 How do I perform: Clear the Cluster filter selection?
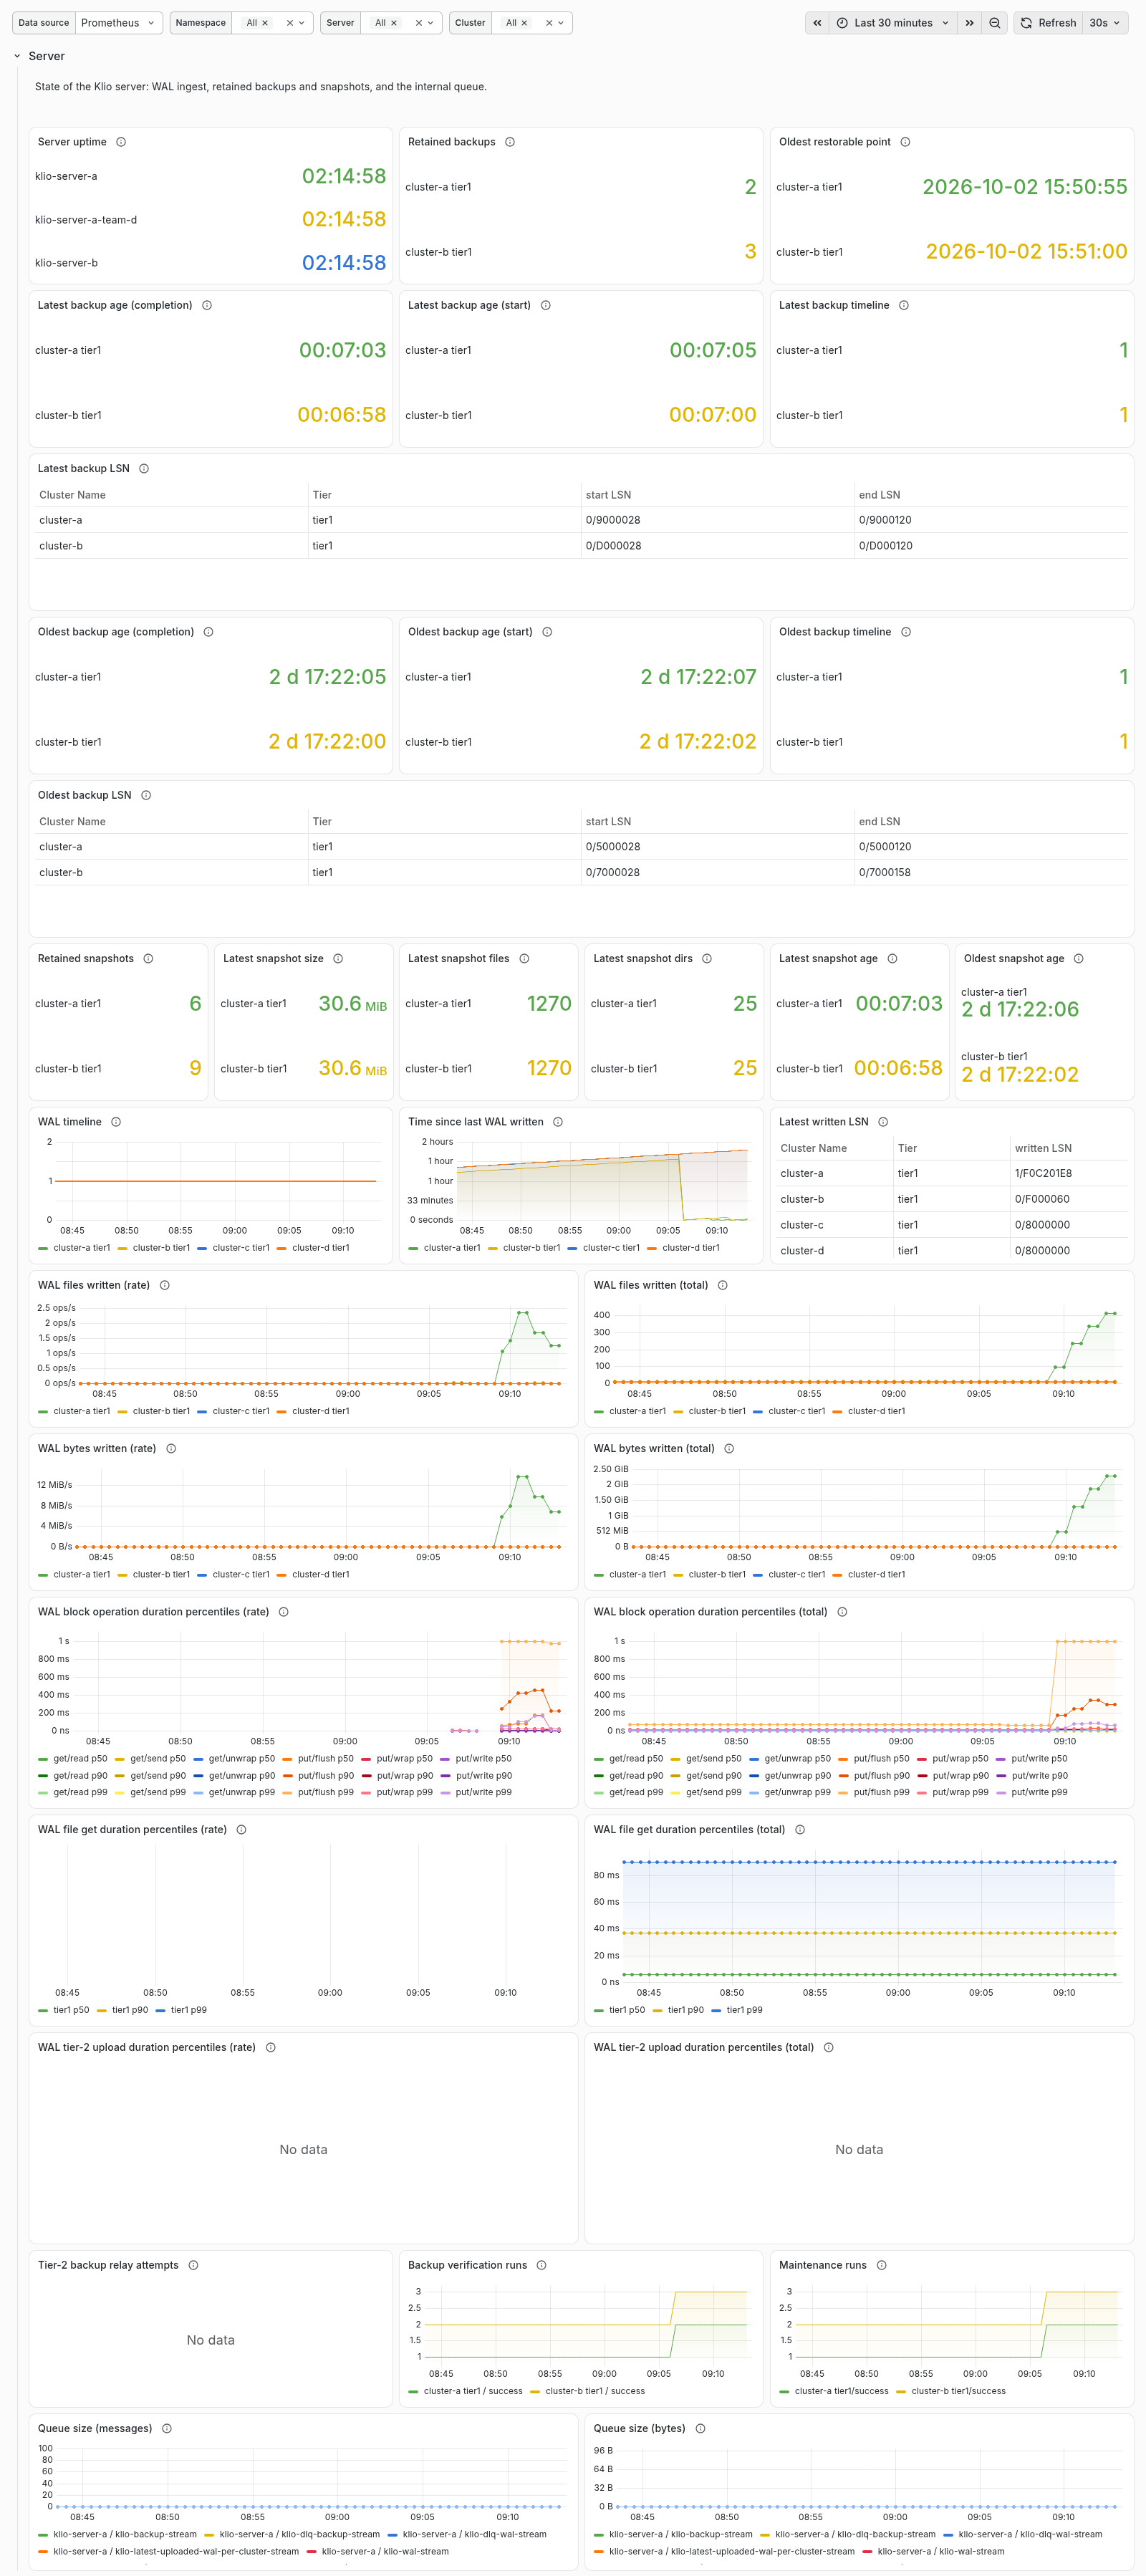548,23
